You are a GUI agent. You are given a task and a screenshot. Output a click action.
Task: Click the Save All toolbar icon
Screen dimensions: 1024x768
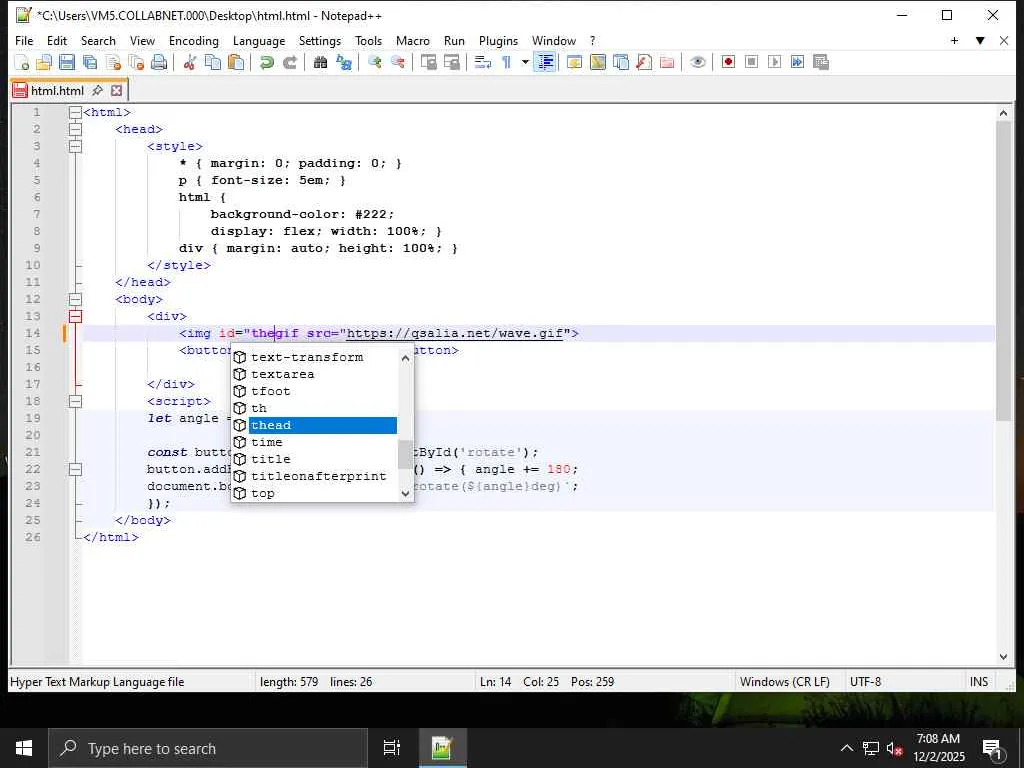[90, 63]
